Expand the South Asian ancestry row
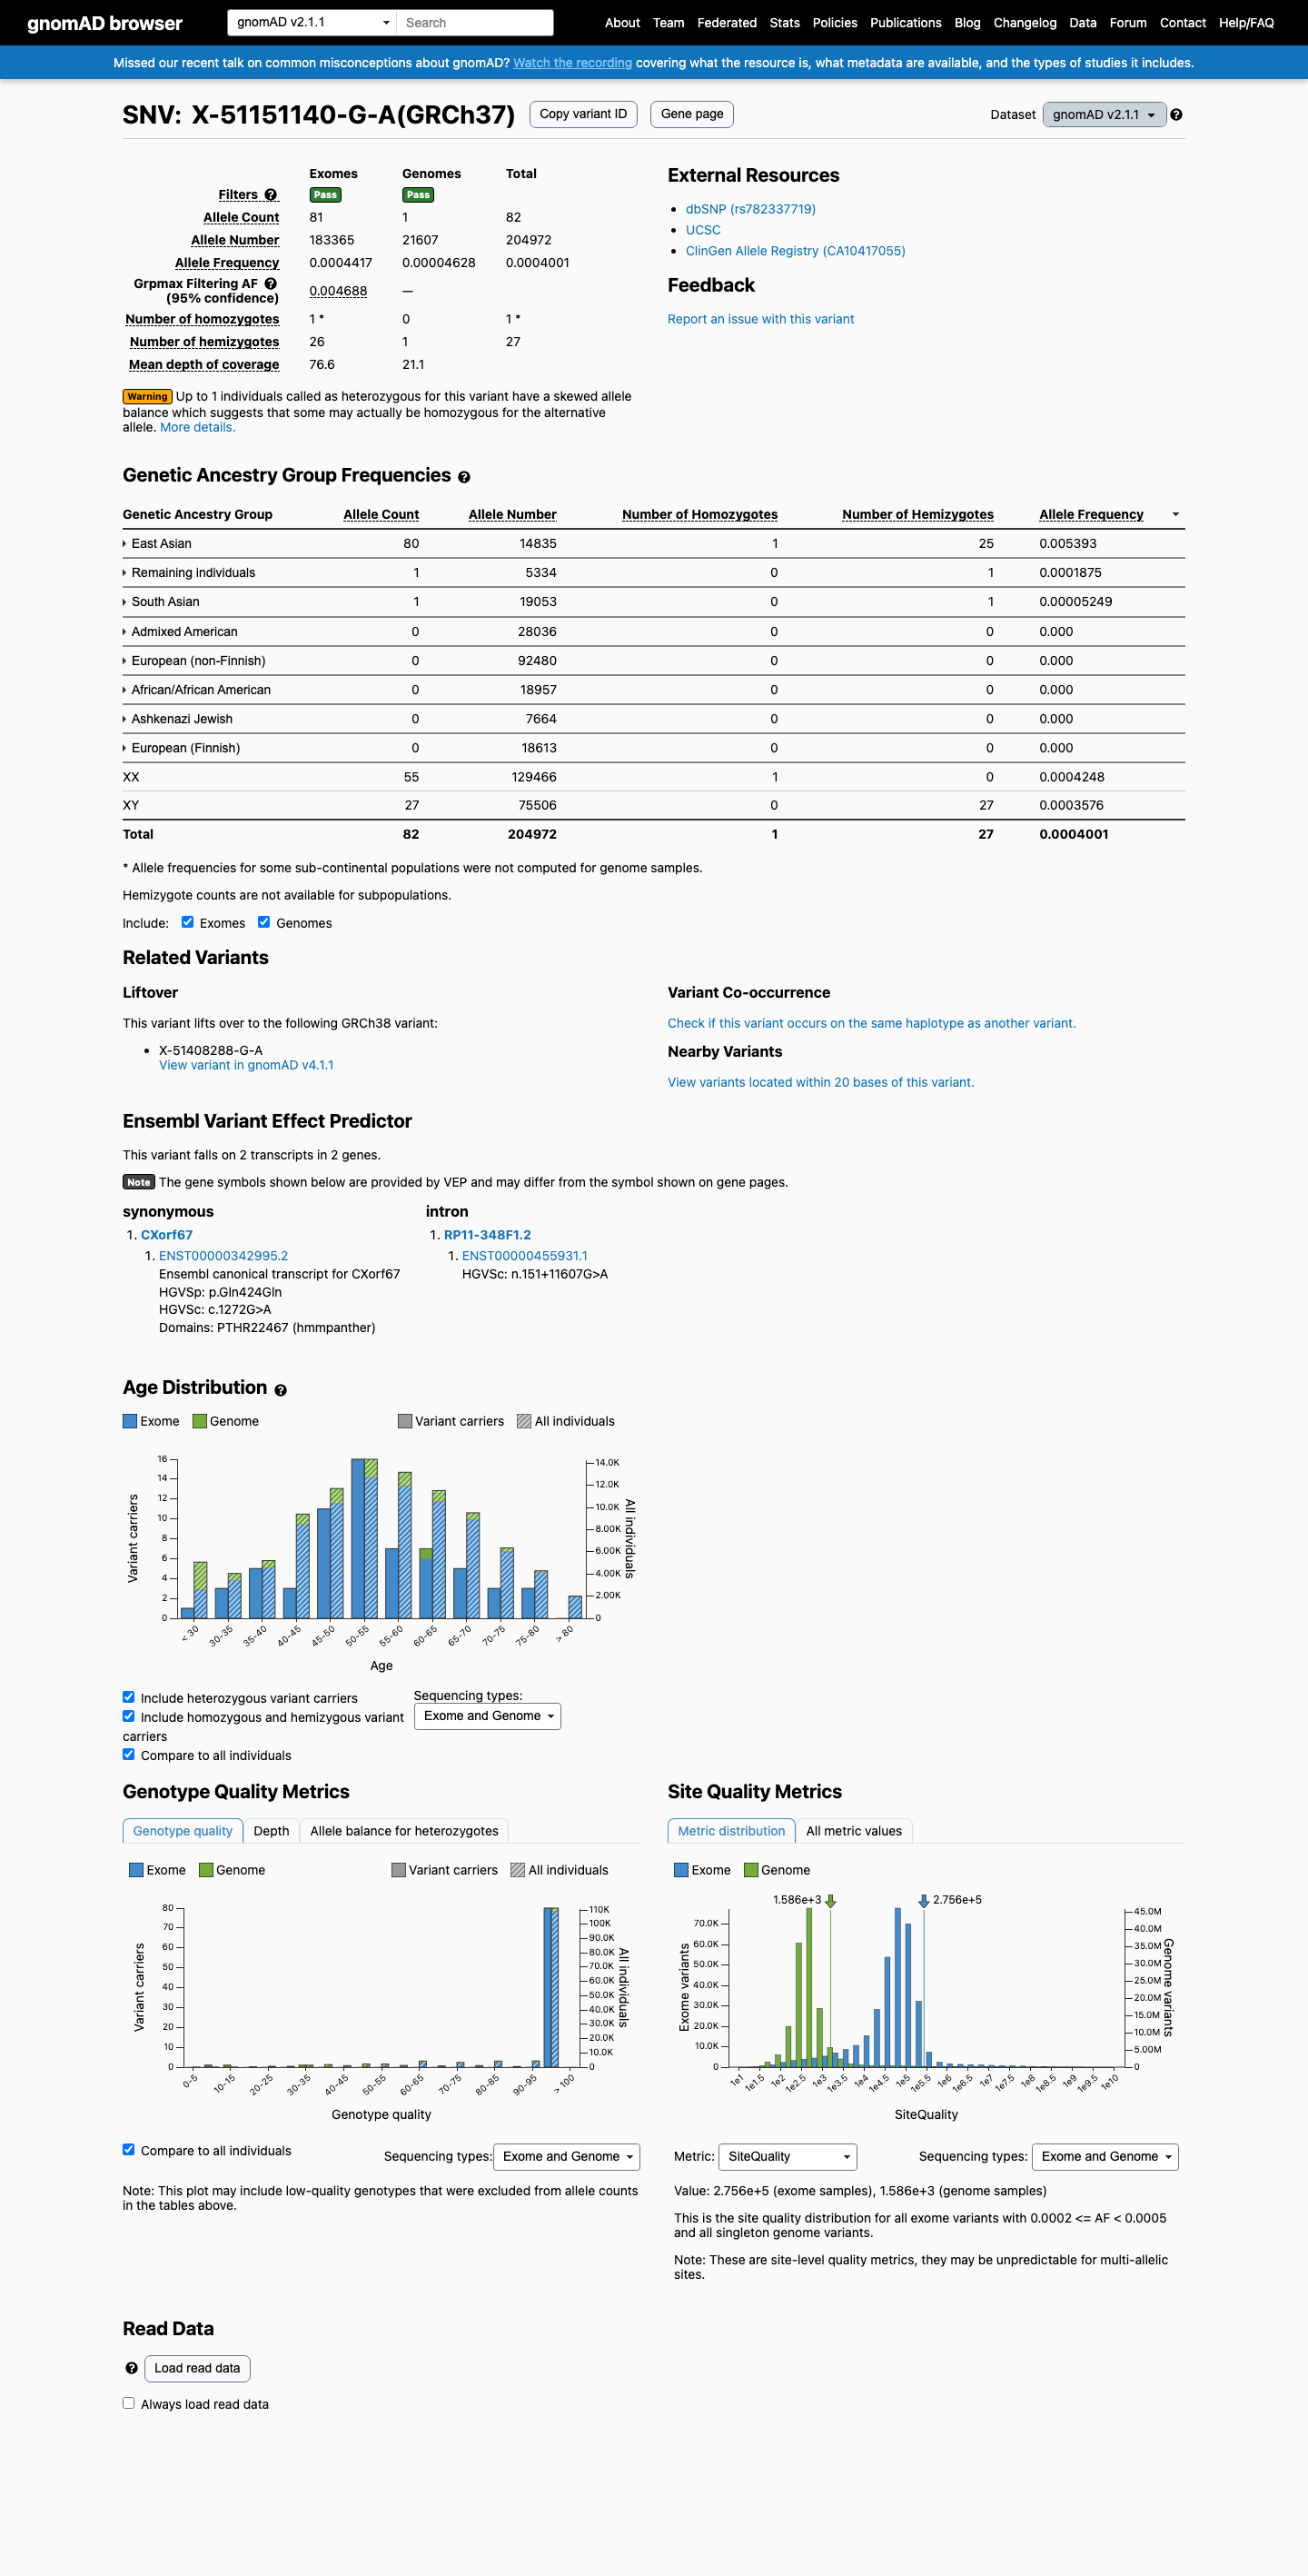Viewport: 1308px width, 2576px height. coord(161,602)
